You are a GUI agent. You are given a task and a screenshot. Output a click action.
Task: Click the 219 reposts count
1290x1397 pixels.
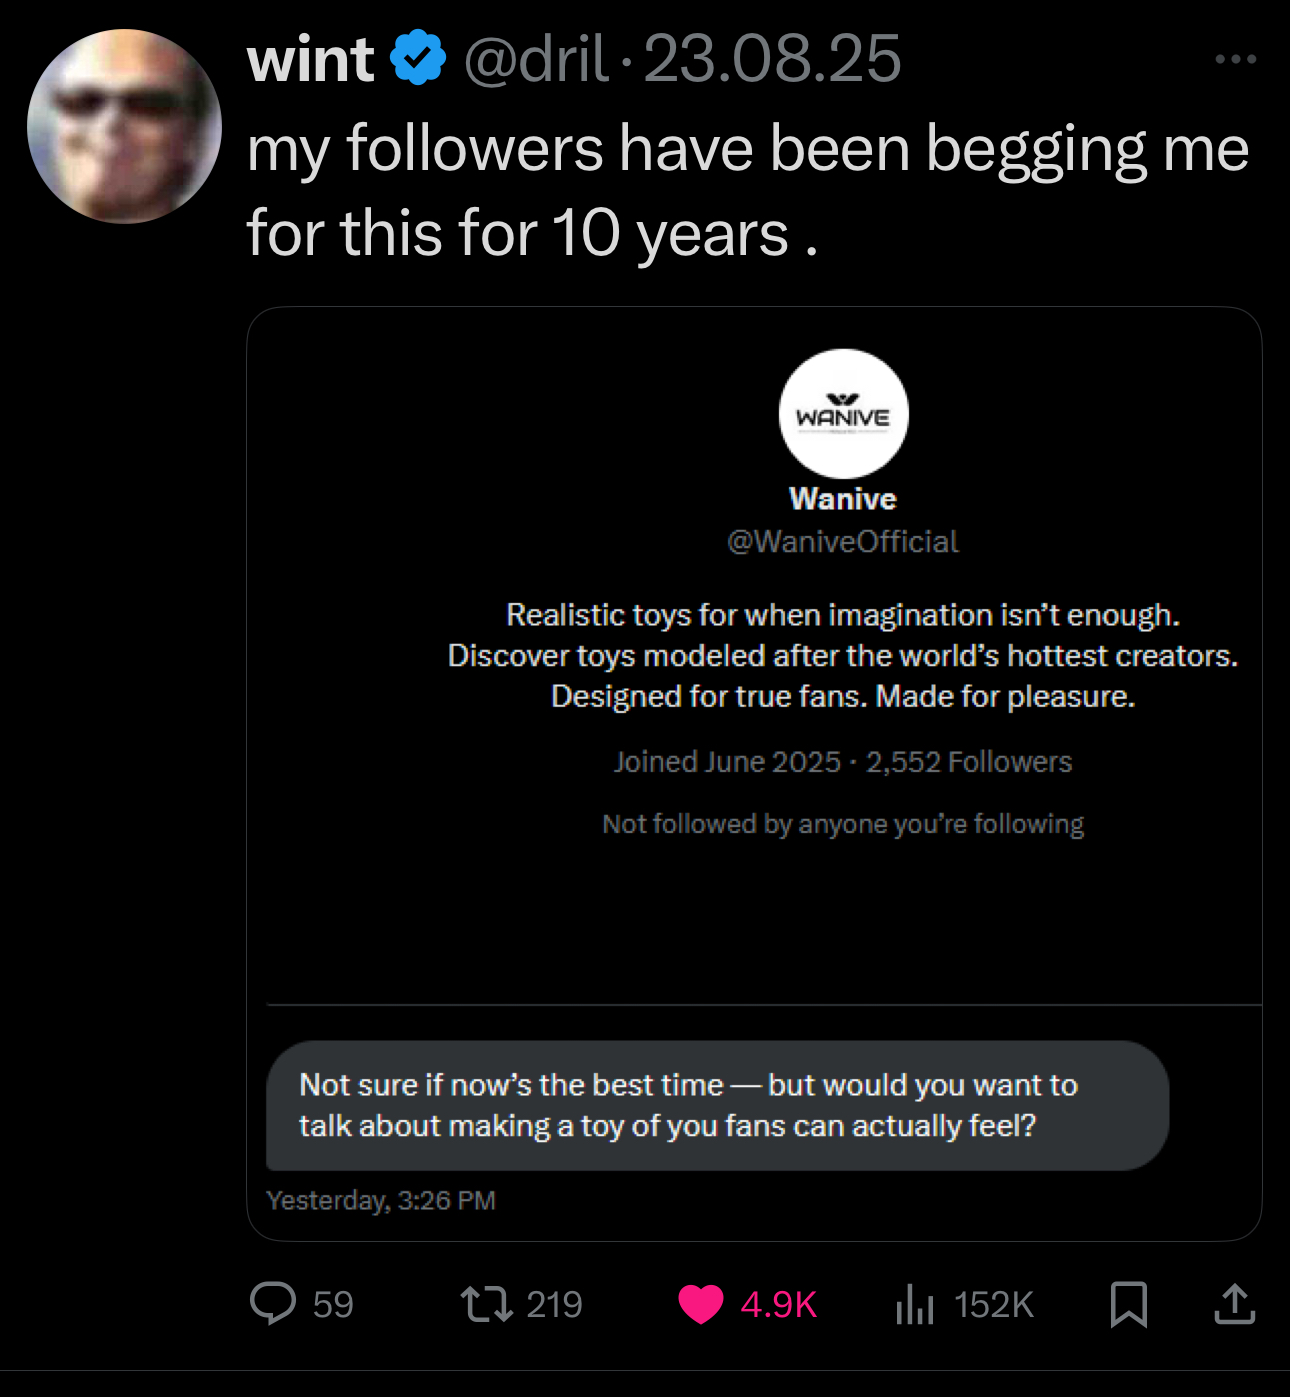point(554,1304)
